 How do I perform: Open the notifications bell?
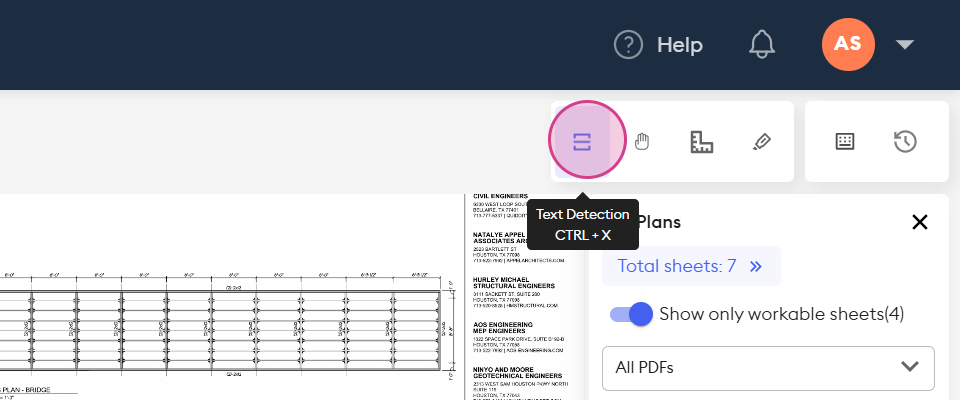pos(762,44)
